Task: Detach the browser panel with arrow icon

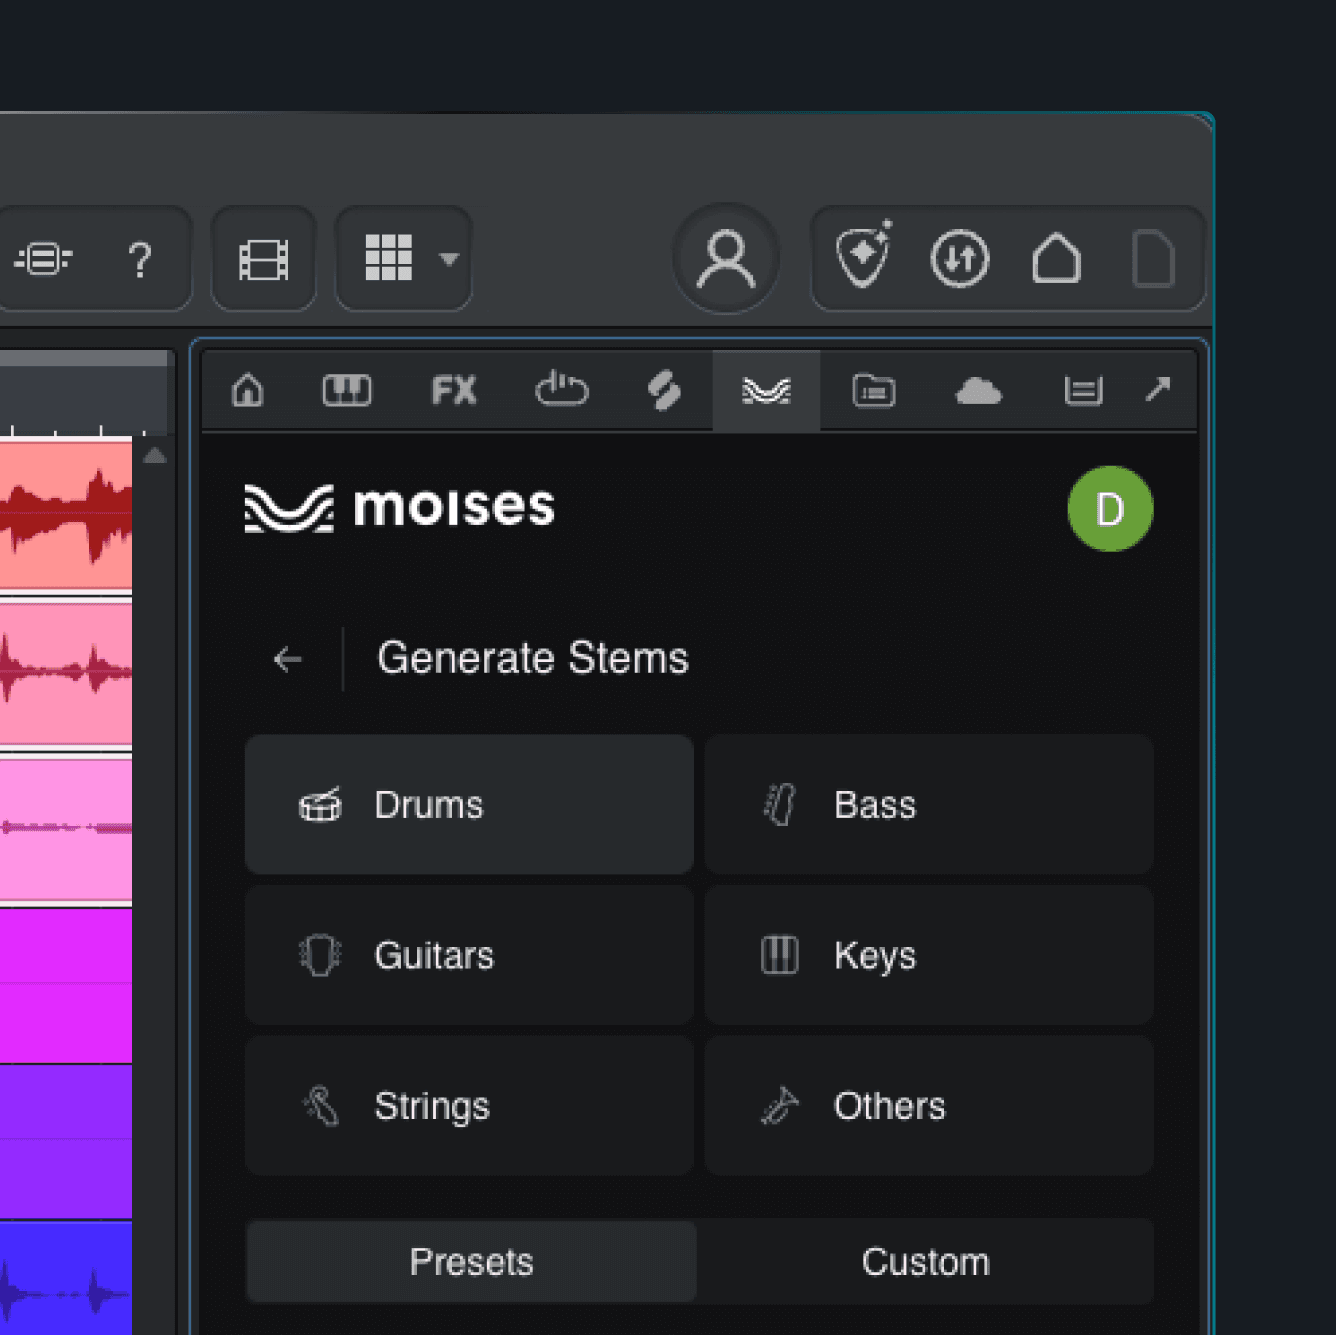Action: click(1158, 388)
